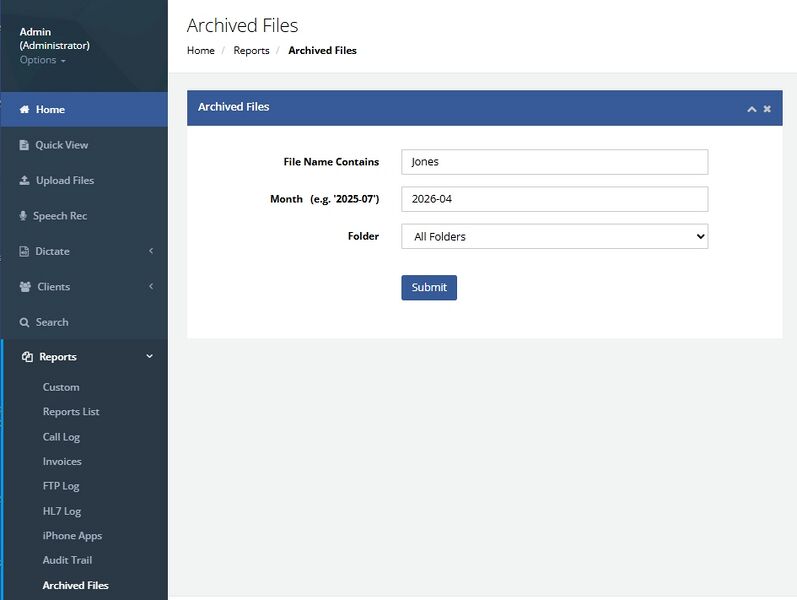Expand the Clients submenu arrow
The height and width of the screenshot is (600, 797).
(x=151, y=286)
